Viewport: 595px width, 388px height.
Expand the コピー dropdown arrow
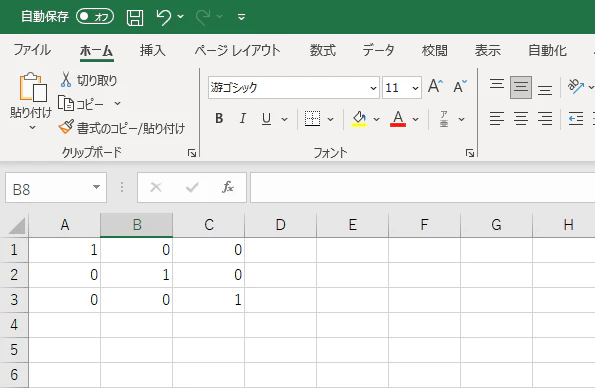117,103
